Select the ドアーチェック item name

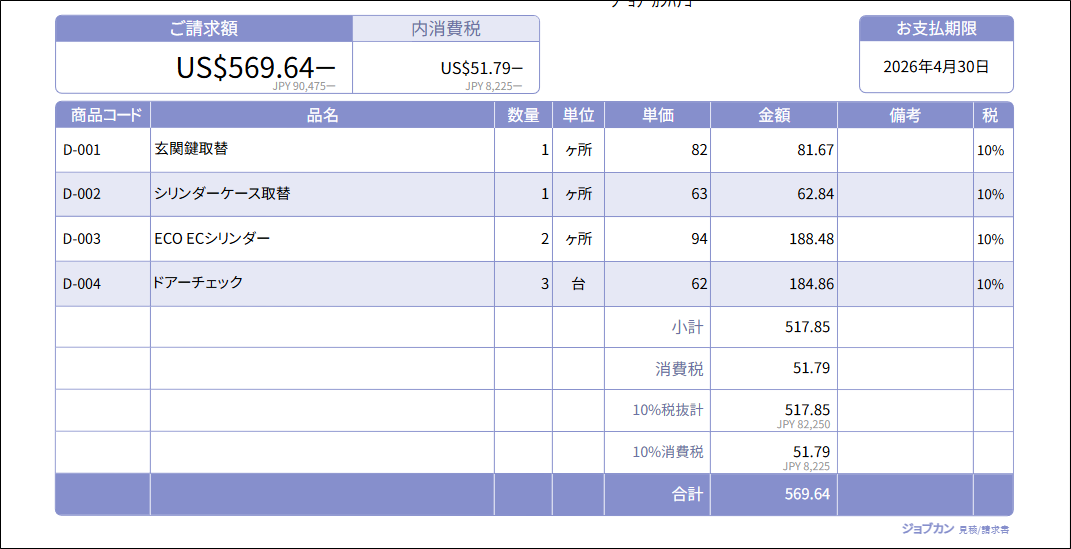click(x=199, y=281)
